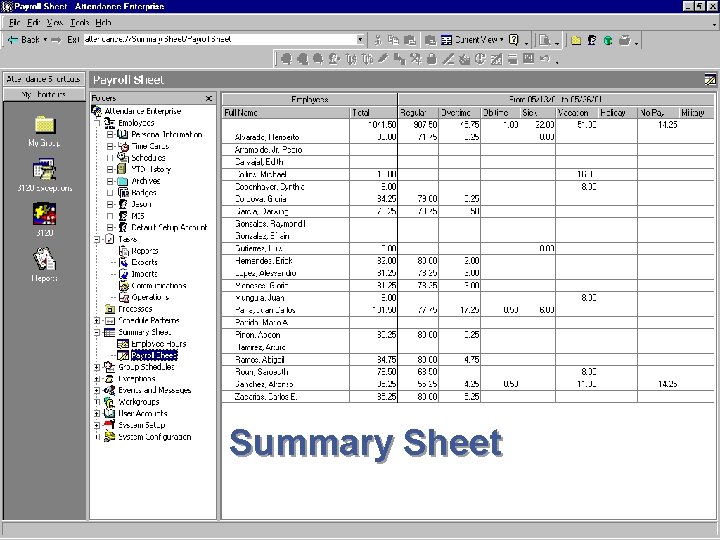The width and height of the screenshot is (720, 540).
Task: Open the 3120 exceptions shortcut icon
Action: click(44, 170)
